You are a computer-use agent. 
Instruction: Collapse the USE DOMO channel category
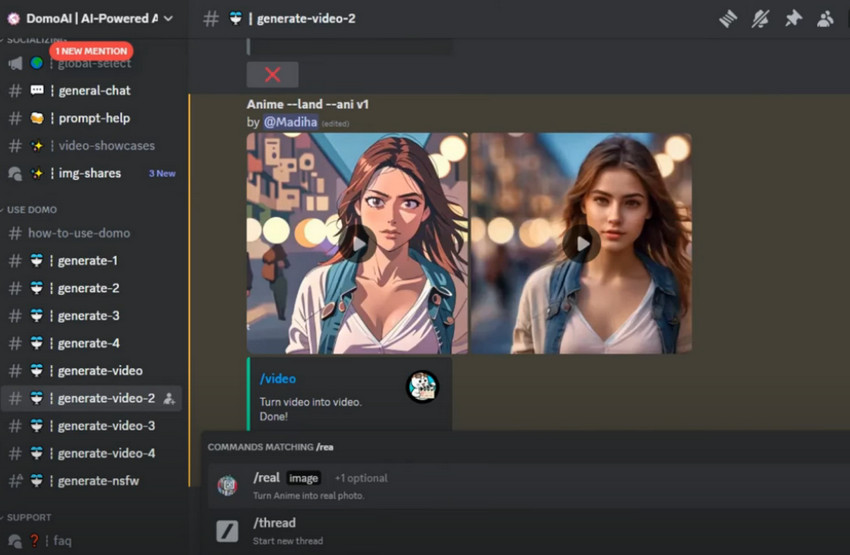coord(32,210)
